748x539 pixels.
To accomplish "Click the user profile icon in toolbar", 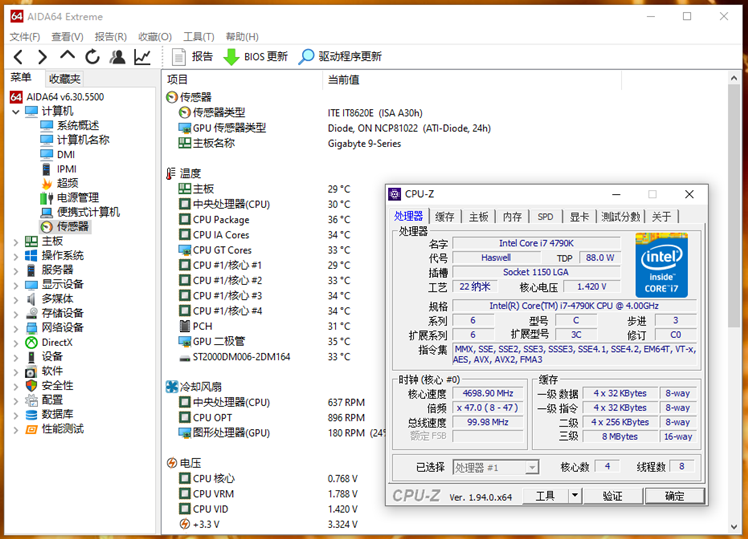I will [x=117, y=57].
